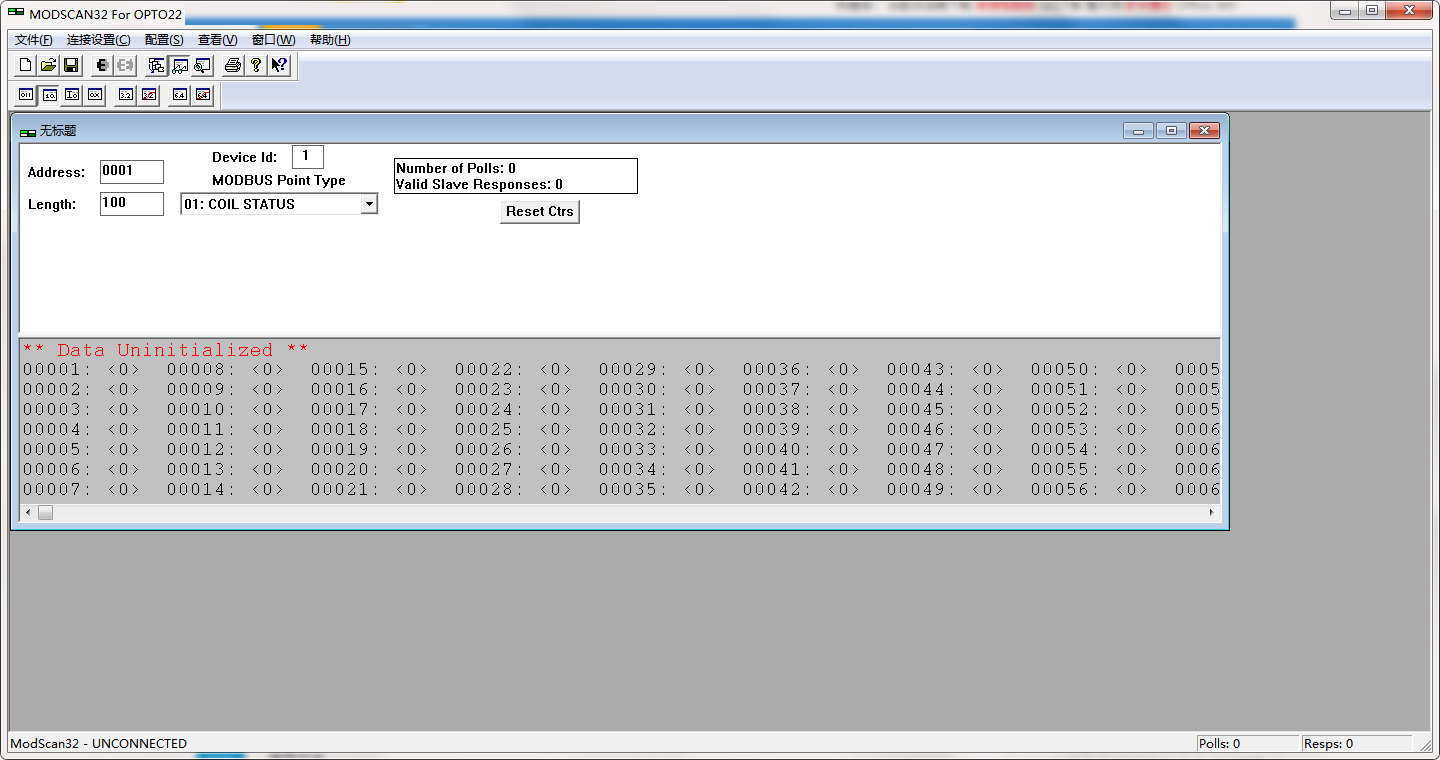Toggle swapped double precision display
Image resolution: width=1440 pixels, height=760 pixels.
click(202, 95)
